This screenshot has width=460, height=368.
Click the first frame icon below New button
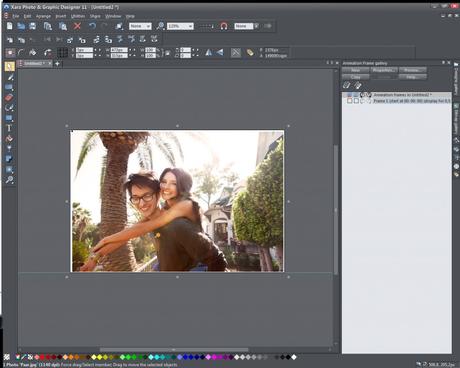[347, 86]
